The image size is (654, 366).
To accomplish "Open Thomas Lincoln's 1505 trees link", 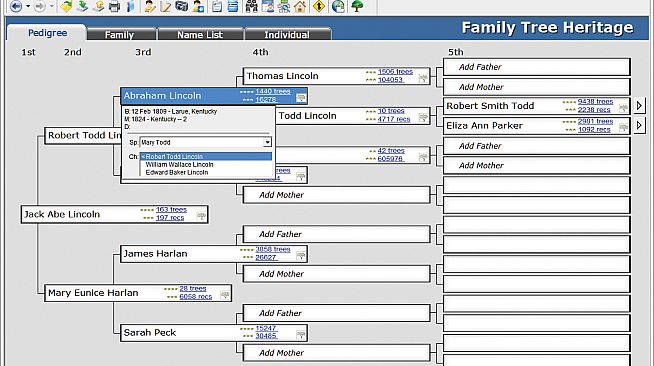I will point(395,72).
